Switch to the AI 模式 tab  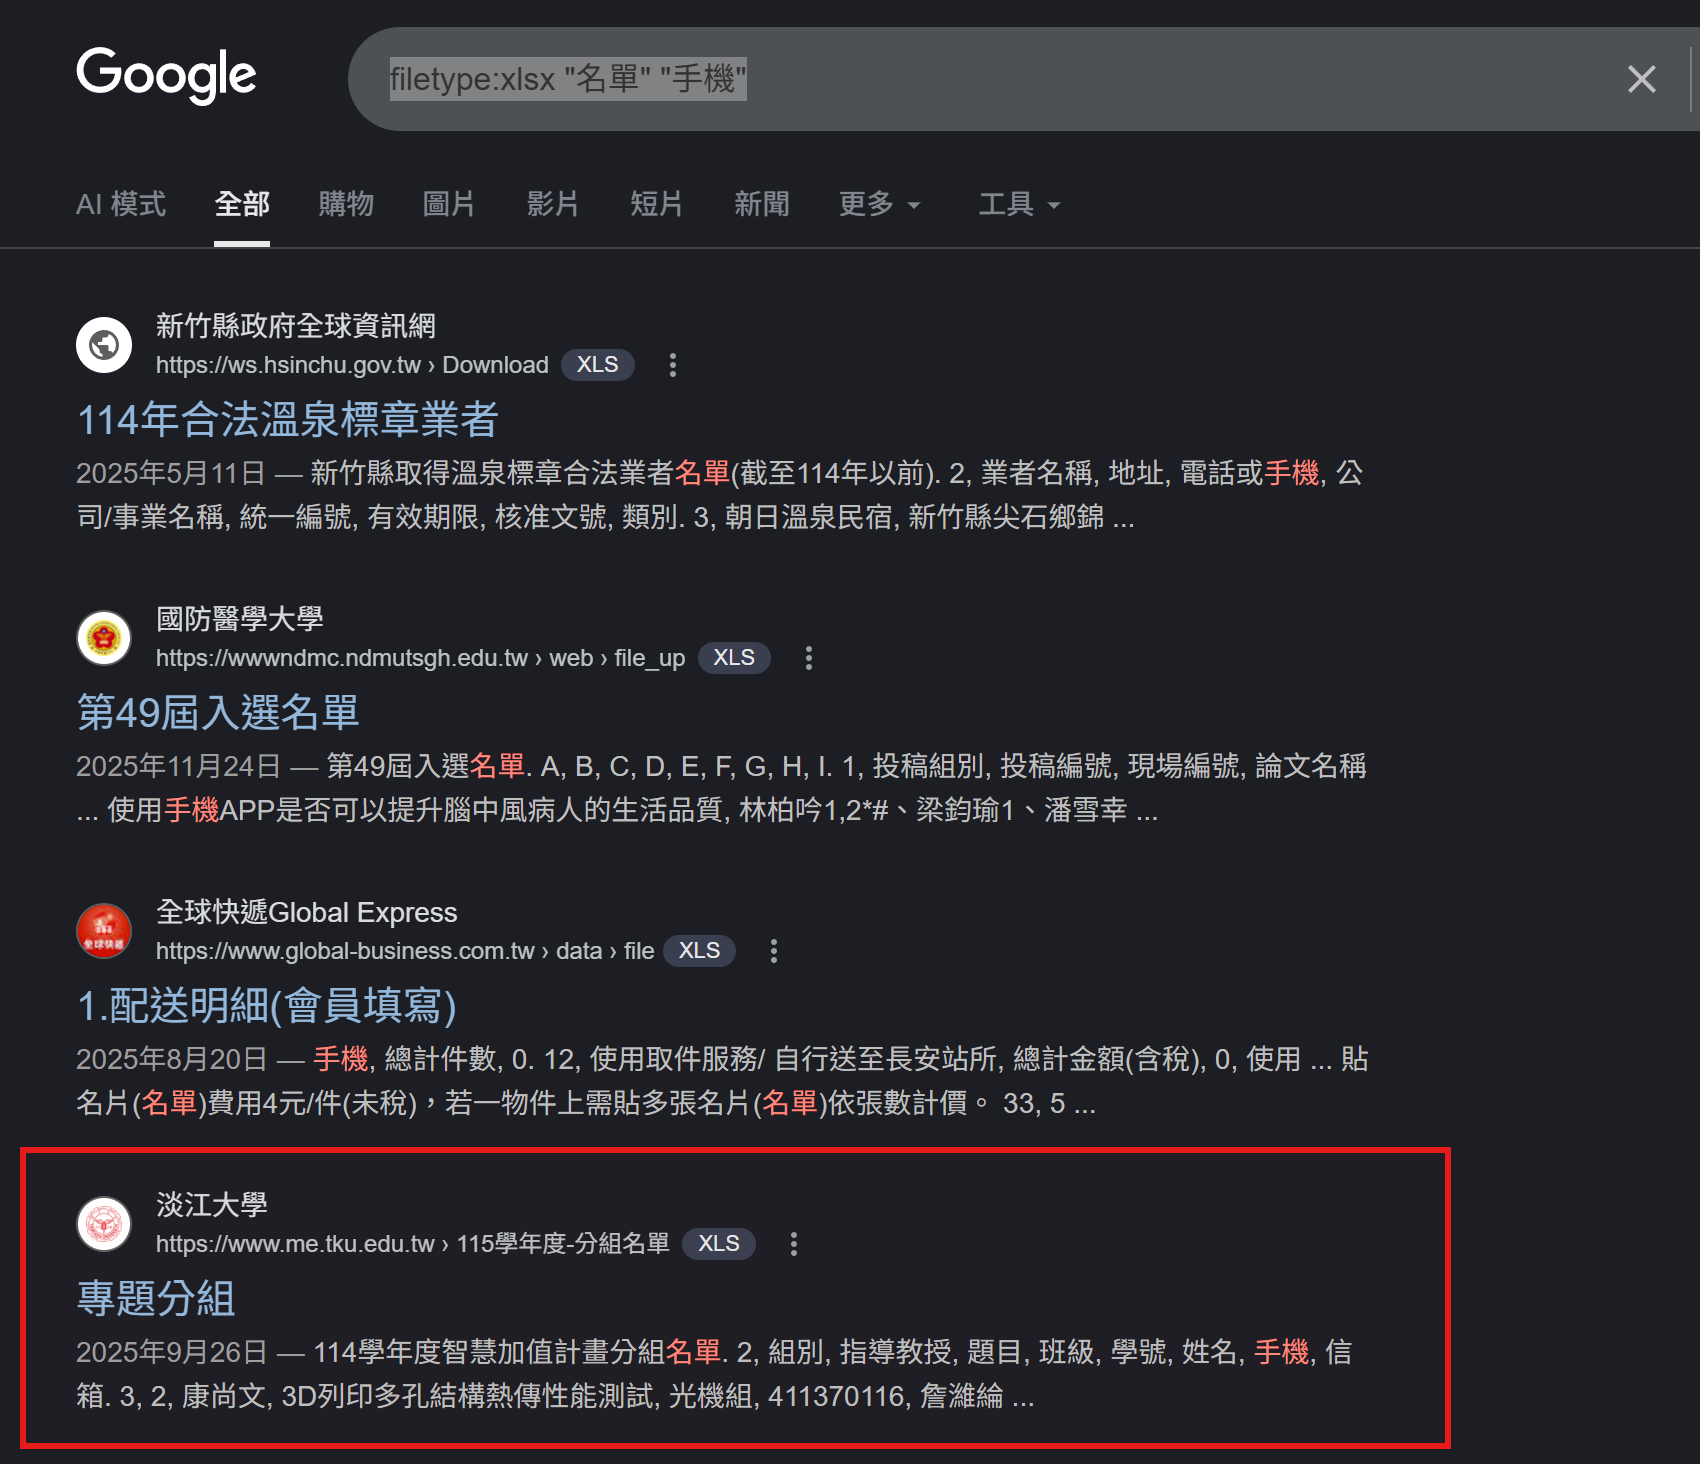[121, 204]
